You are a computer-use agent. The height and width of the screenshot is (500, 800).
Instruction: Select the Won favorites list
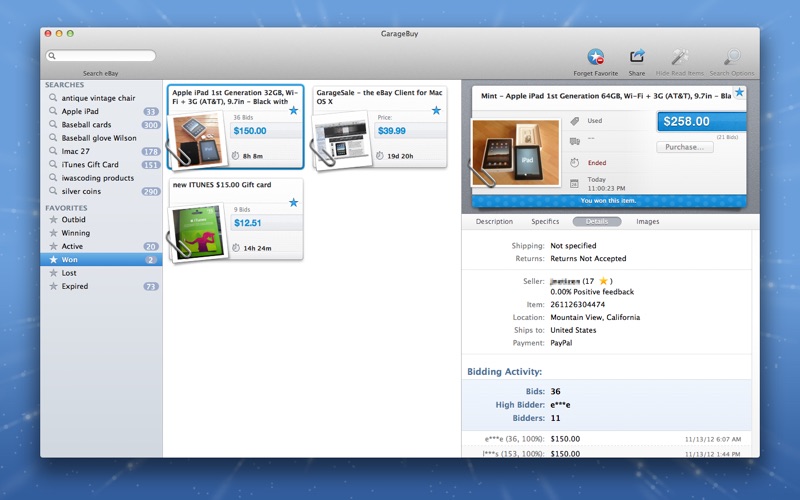tap(101, 259)
